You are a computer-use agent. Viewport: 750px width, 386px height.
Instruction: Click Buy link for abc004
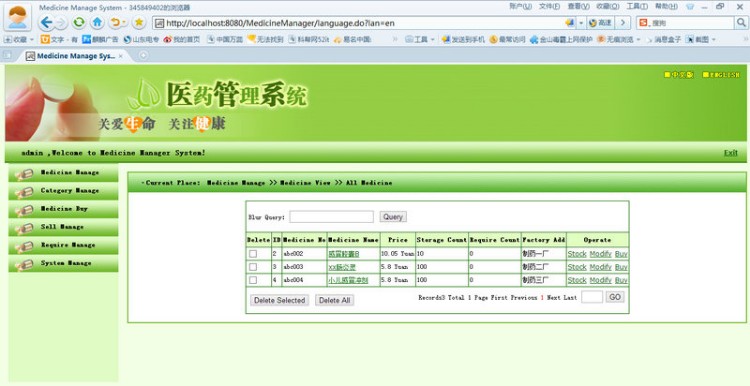(x=621, y=280)
